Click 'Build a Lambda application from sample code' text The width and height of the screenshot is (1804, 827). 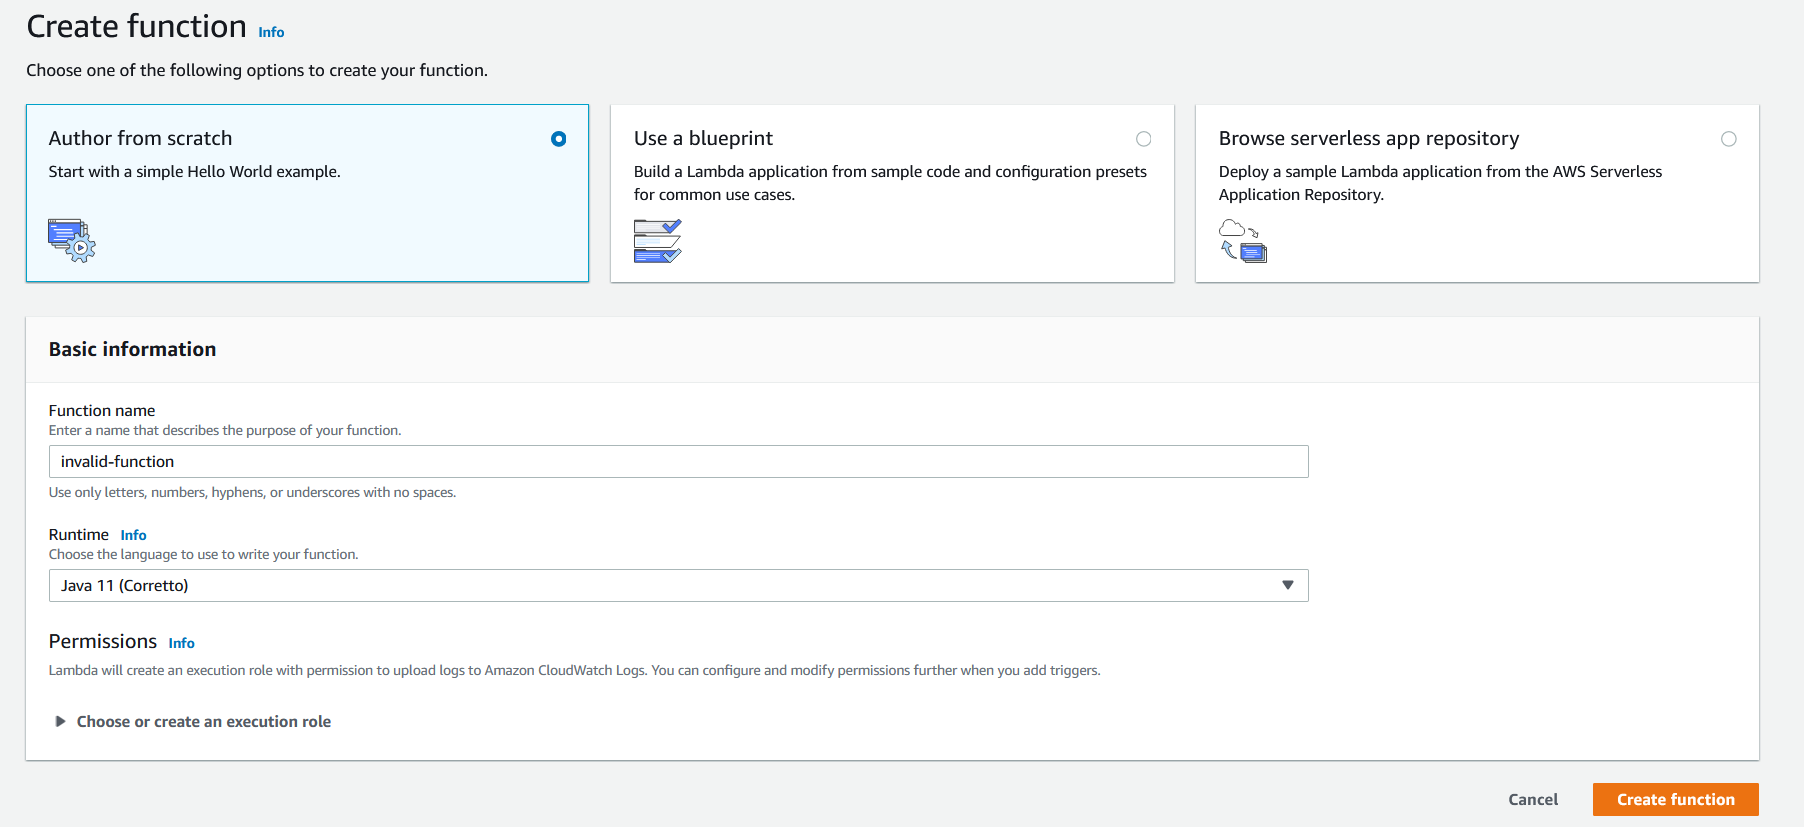click(890, 183)
